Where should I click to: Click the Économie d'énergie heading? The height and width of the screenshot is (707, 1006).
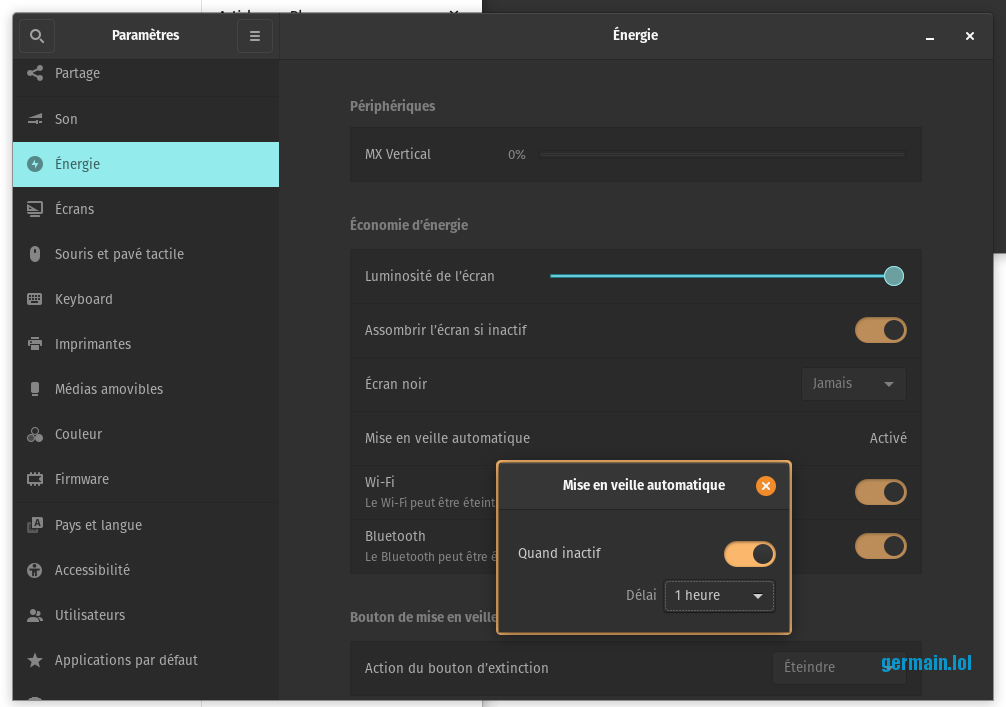point(409,225)
